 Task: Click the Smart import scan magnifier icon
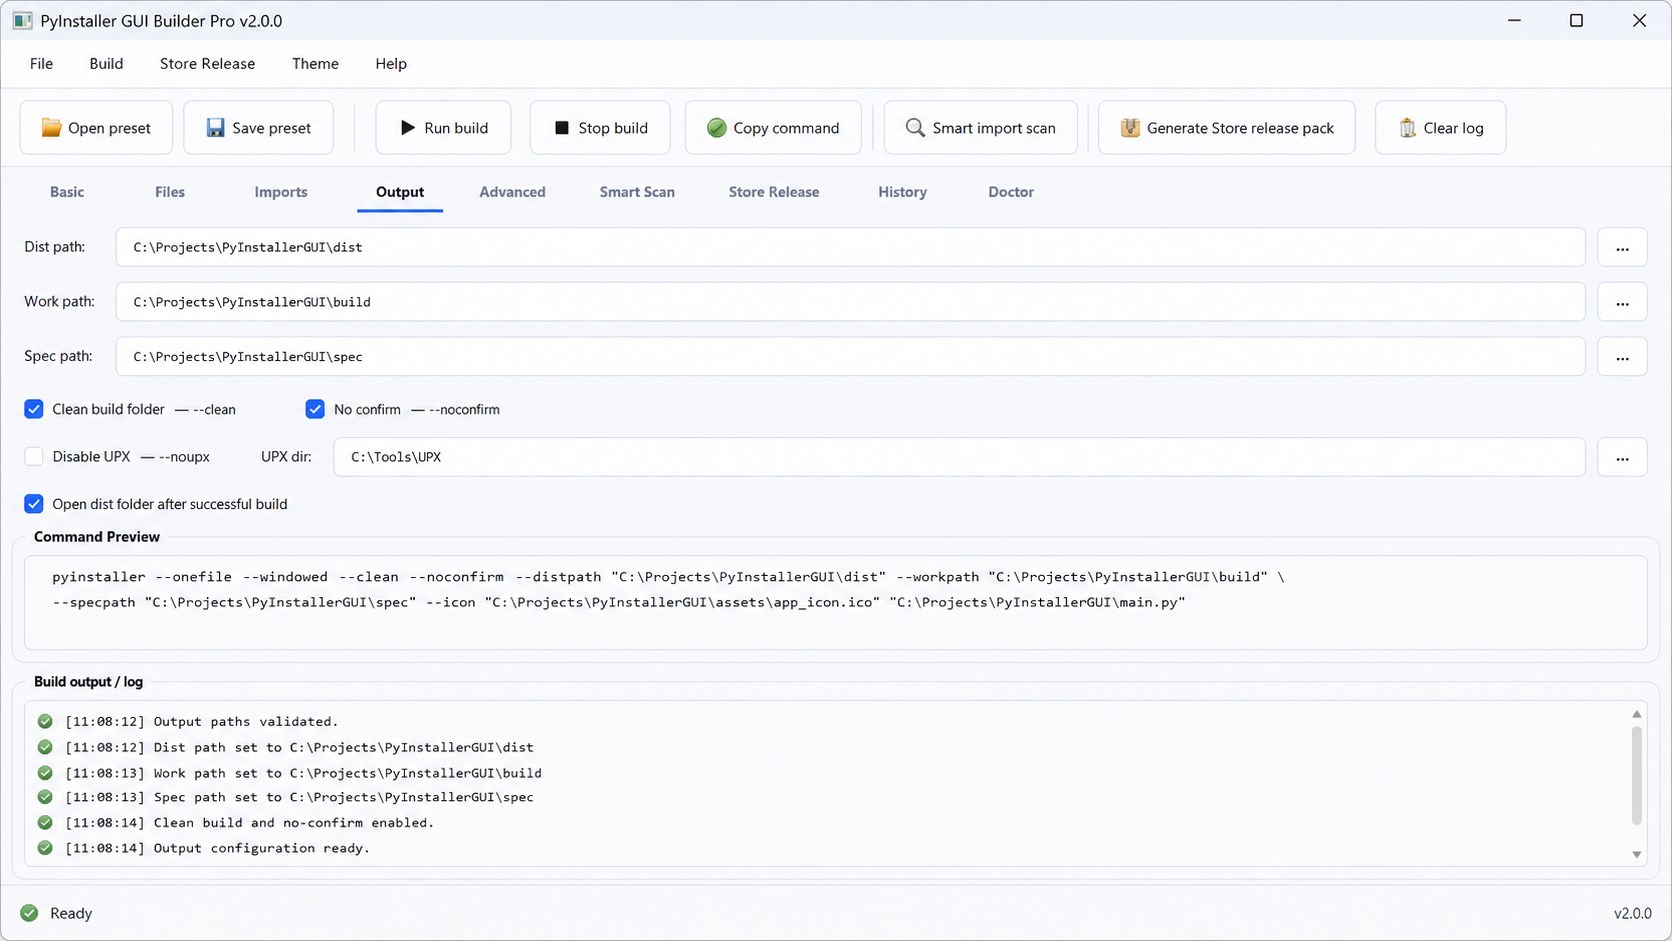(x=914, y=128)
